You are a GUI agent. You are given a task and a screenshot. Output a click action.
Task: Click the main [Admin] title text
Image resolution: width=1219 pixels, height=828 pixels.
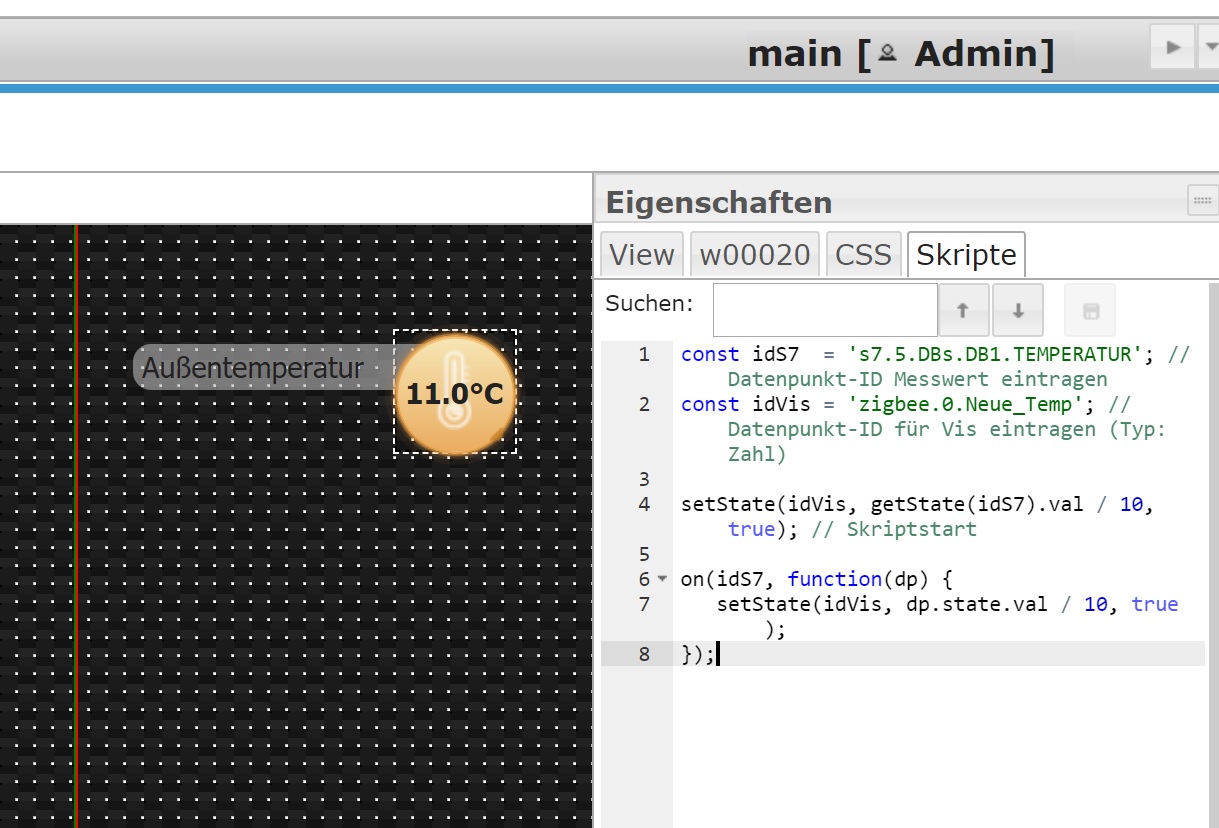click(x=901, y=53)
